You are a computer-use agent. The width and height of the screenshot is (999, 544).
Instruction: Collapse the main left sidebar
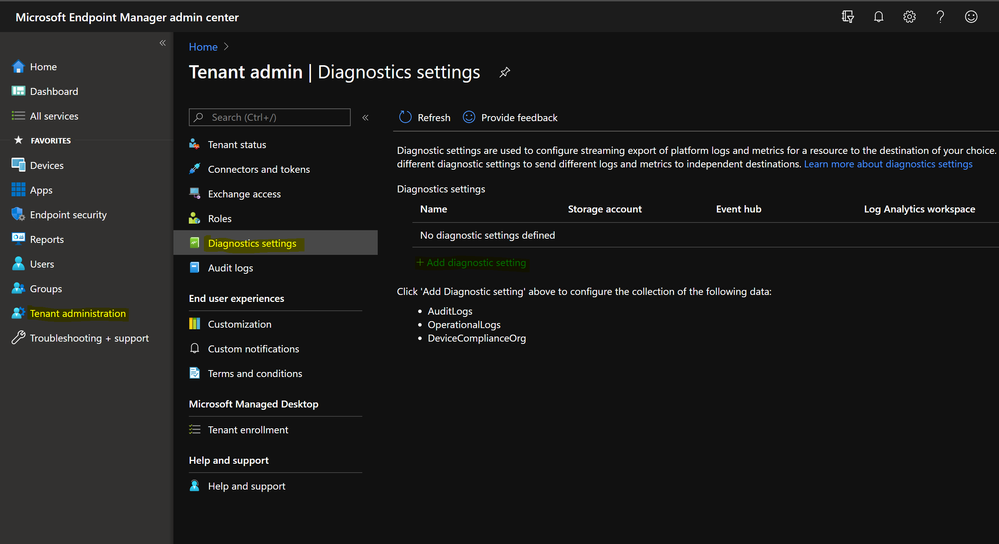click(x=162, y=43)
